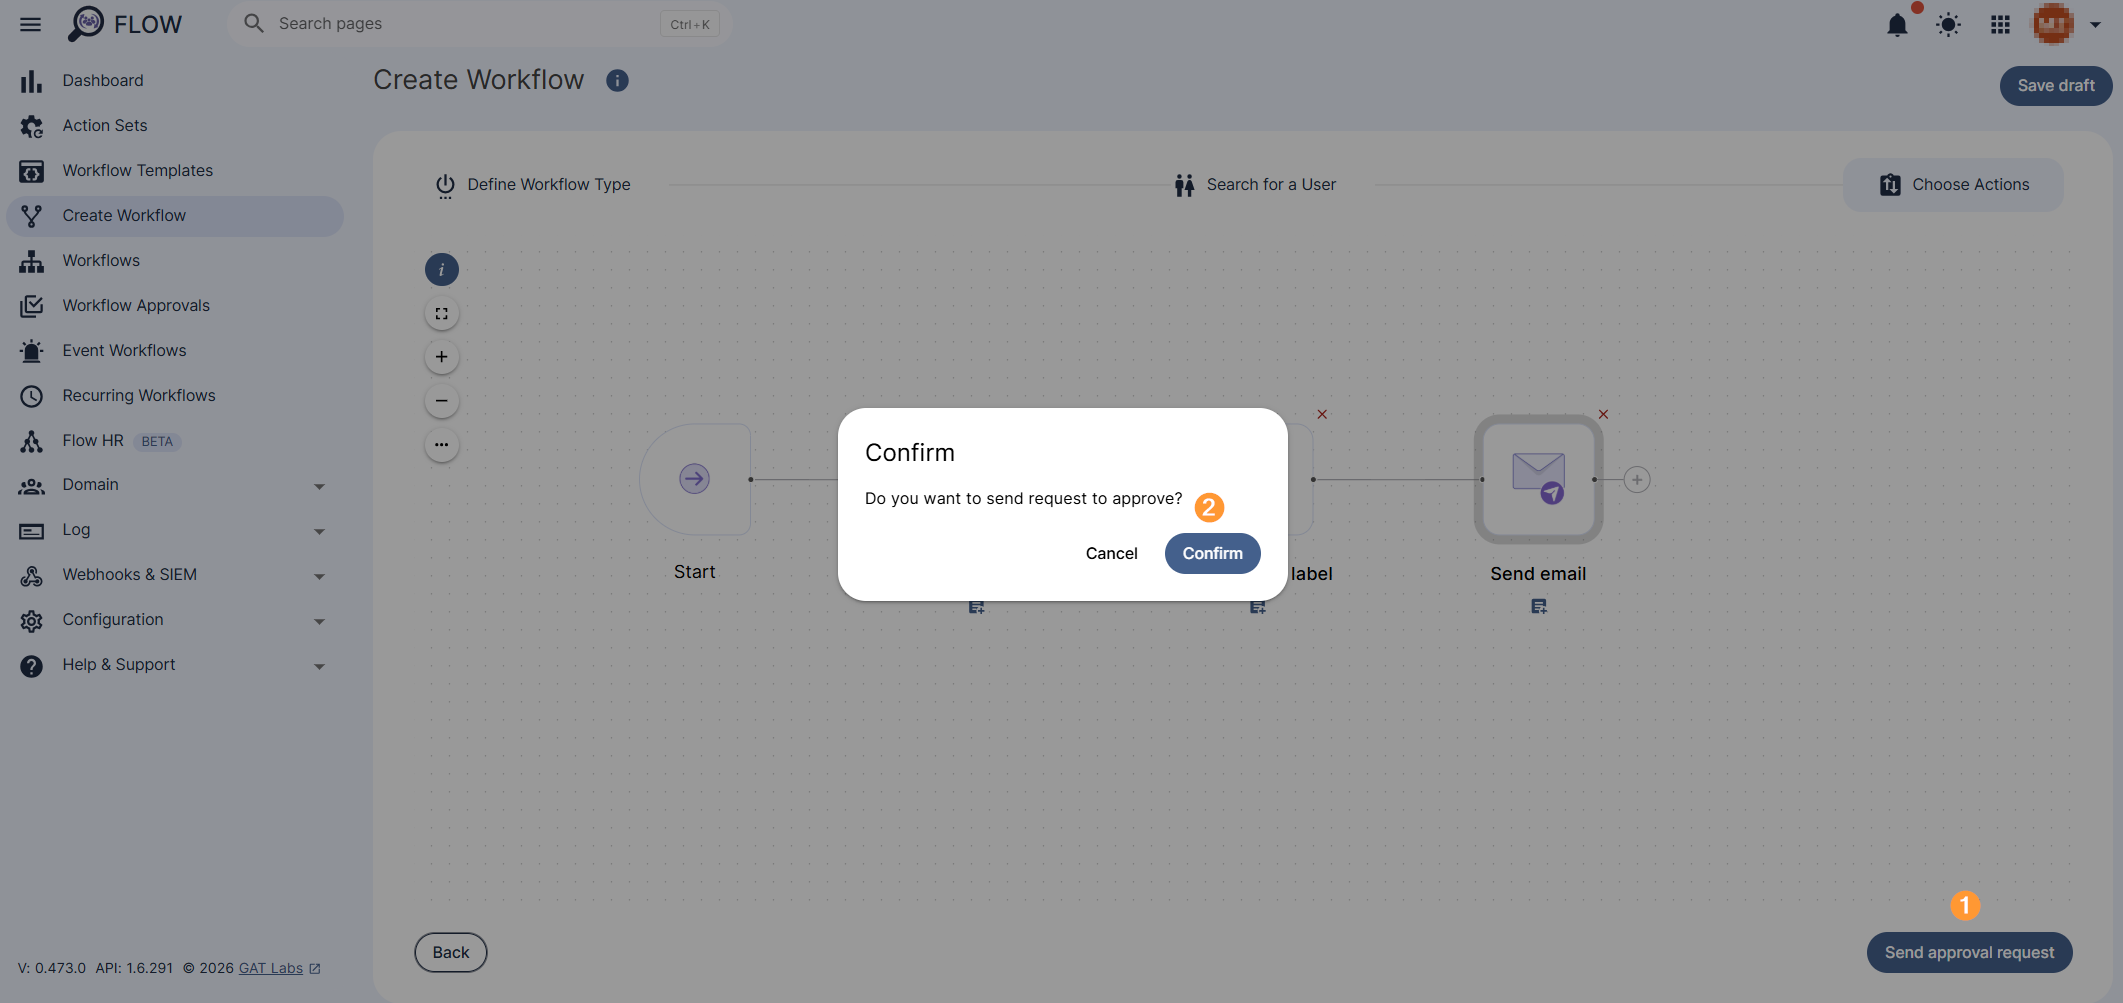Click the canvas info button

(442, 269)
